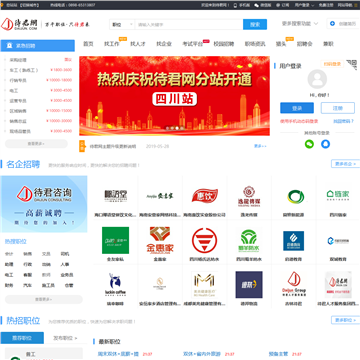The image size is (360, 360).
Task: Select the 推荐职位 tab
Action: [x=22, y=338]
